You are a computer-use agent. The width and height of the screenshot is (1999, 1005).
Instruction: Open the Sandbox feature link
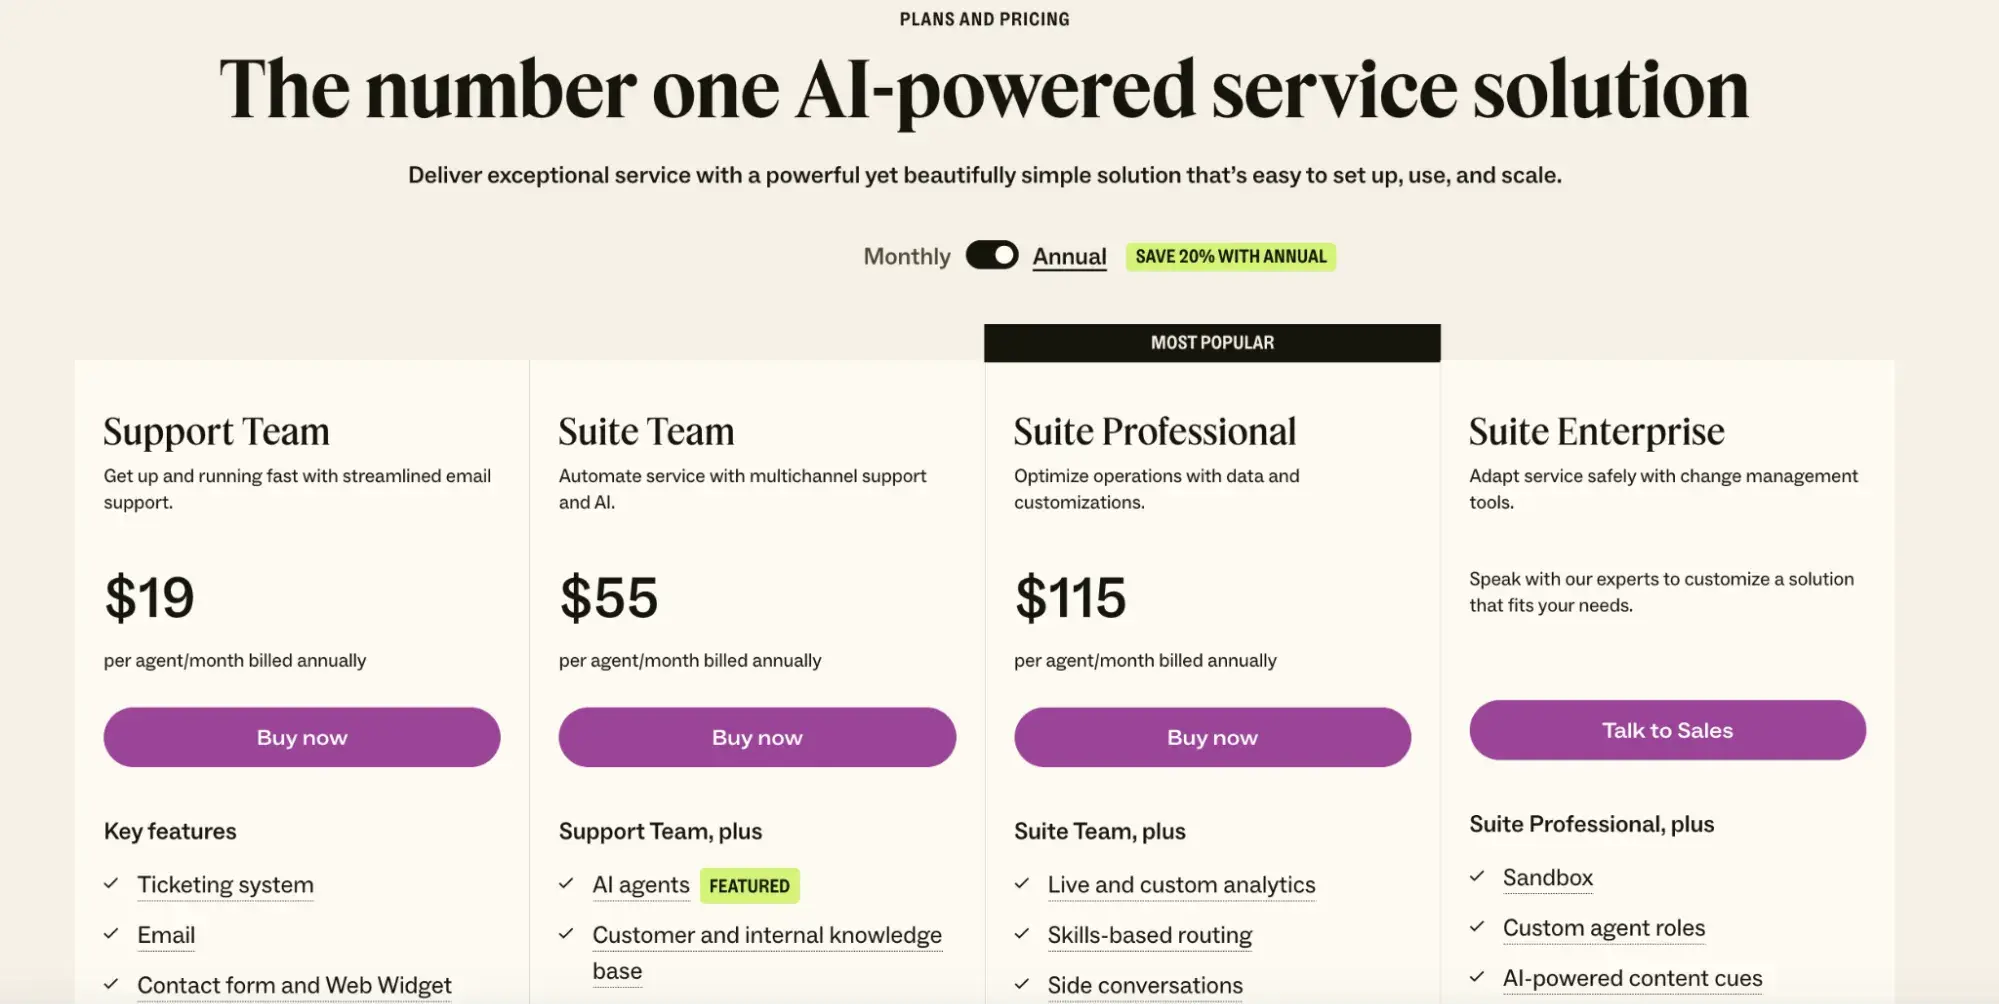tap(1547, 878)
